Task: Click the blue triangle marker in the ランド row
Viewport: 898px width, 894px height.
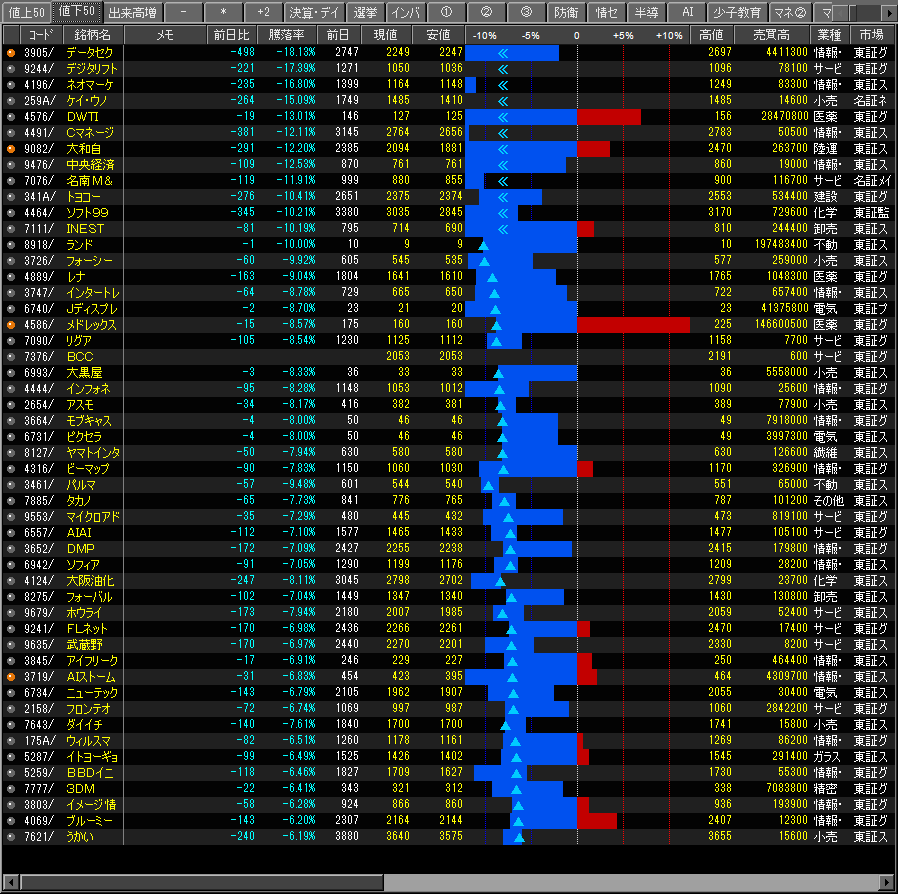Action: pyautogui.click(x=483, y=244)
